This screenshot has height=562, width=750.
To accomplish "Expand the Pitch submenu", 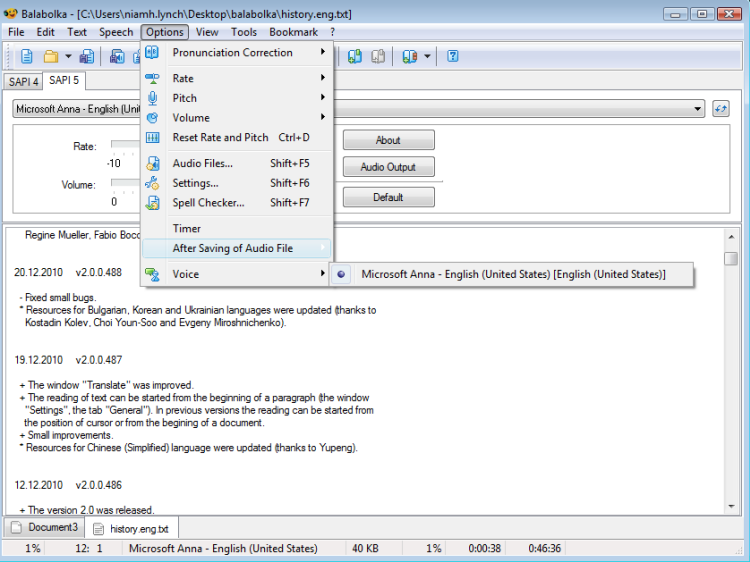I will (323, 97).
